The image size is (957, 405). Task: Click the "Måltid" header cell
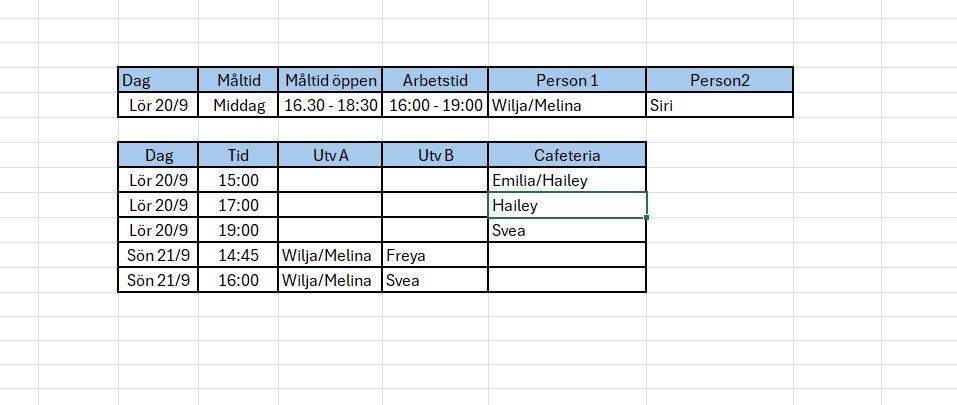(239, 80)
